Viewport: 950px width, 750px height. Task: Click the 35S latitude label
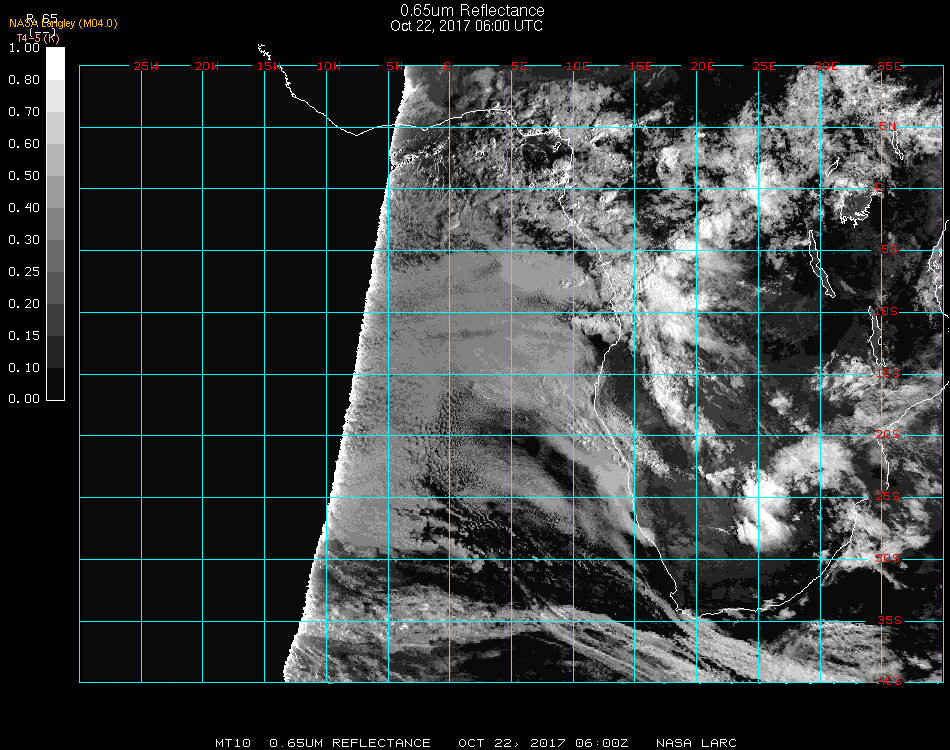pyautogui.click(x=889, y=620)
